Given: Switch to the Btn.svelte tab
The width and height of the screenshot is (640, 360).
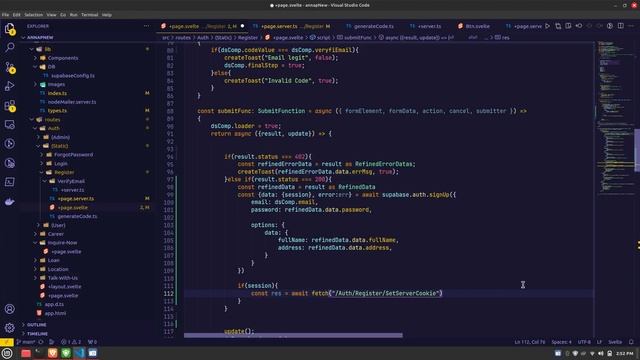Looking at the screenshot, I should (473, 26).
